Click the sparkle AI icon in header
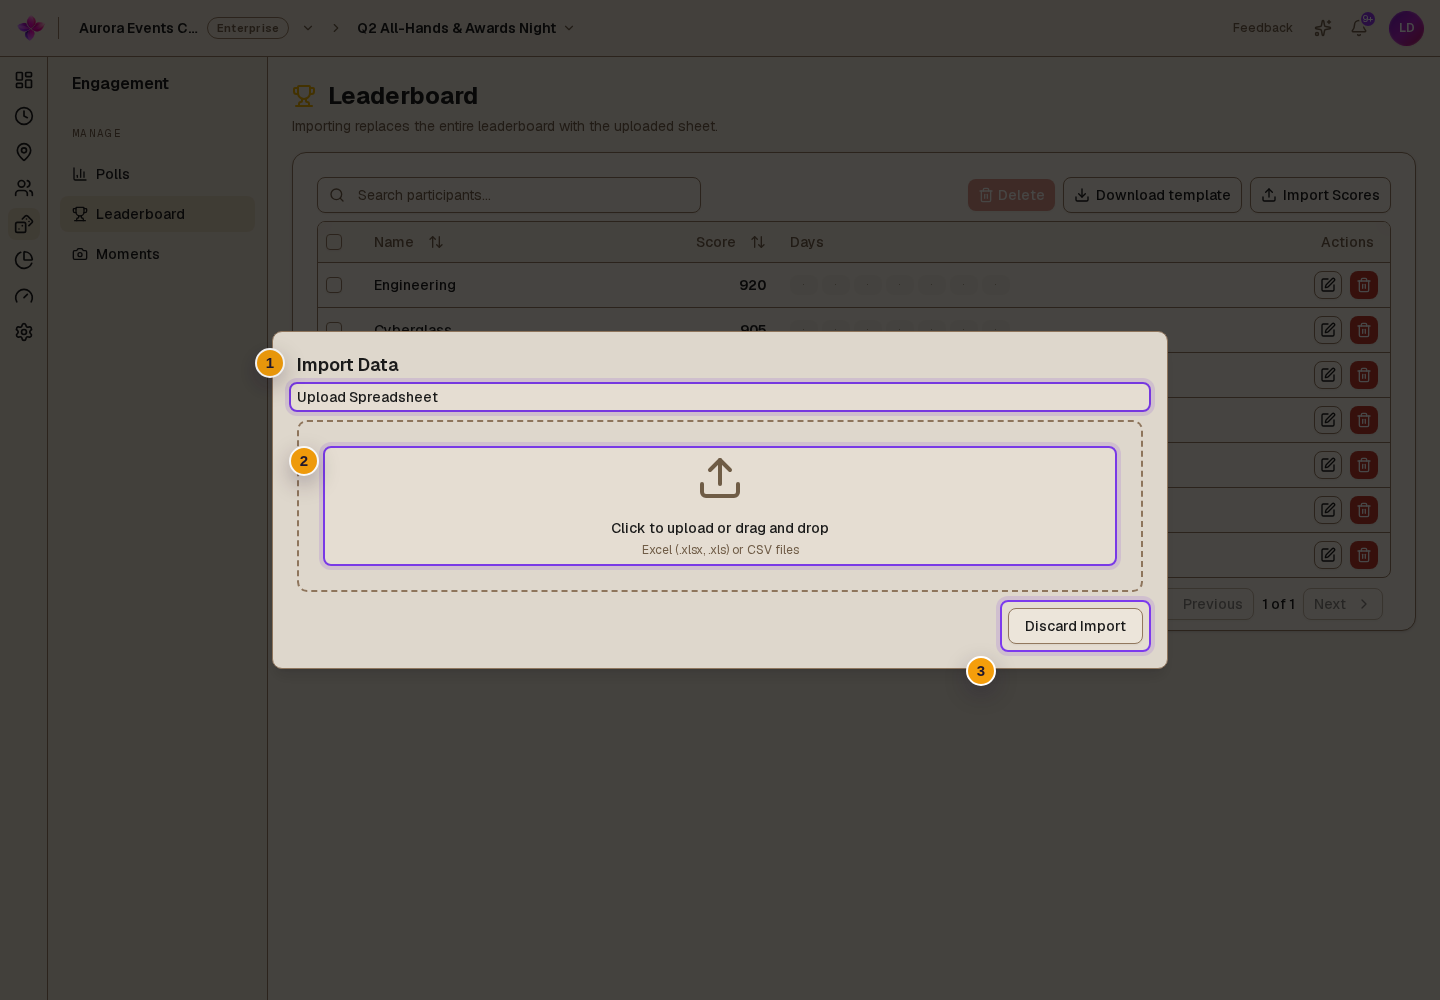The image size is (1440, 1000). pyautogui.click(x=1323, y=28)
